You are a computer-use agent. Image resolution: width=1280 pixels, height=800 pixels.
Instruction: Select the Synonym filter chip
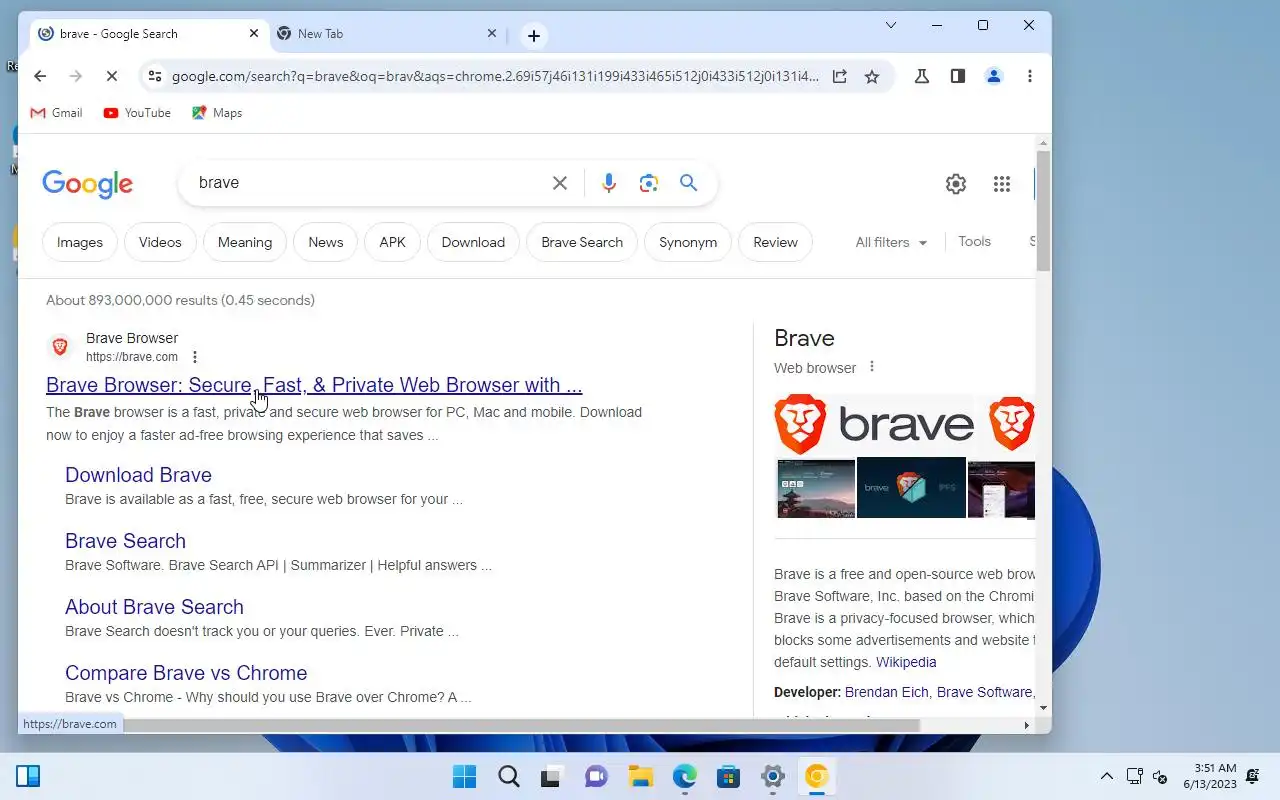click(688, 242)
